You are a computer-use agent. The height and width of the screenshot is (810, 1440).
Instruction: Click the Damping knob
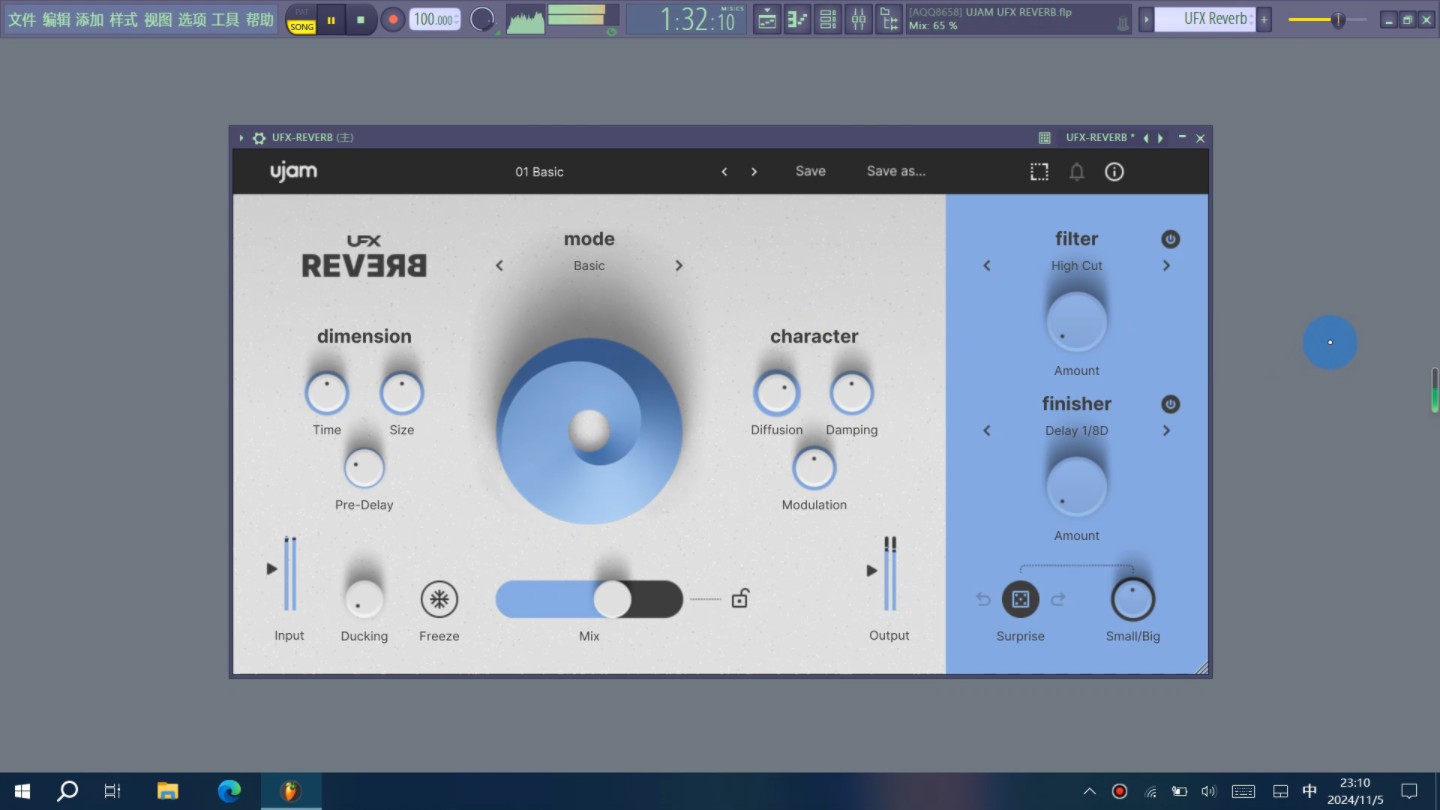point(852,393)
